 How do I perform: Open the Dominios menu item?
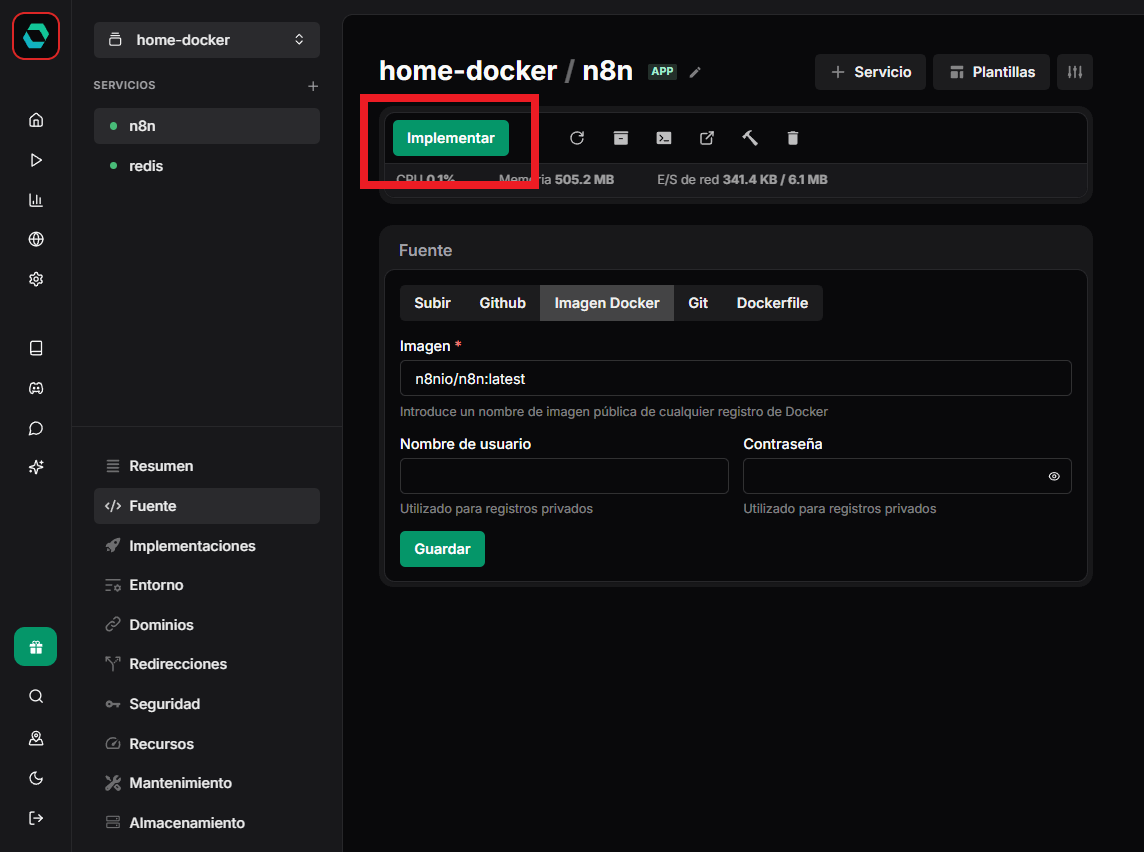[207, 624]
